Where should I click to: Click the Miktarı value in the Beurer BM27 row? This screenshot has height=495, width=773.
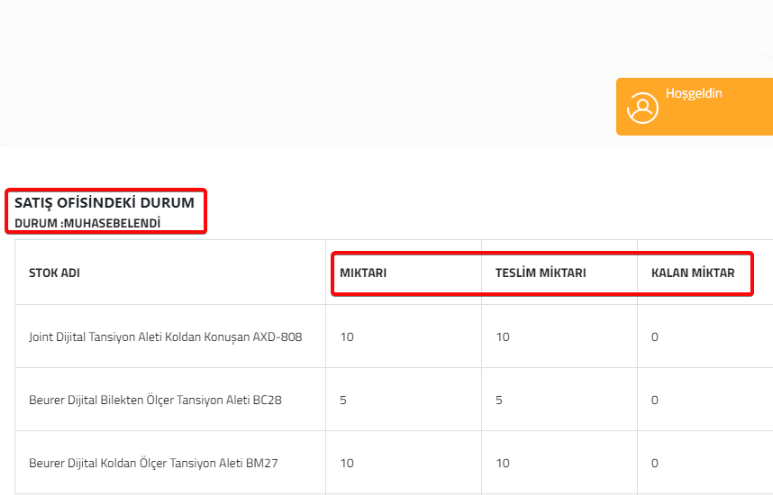347,463
